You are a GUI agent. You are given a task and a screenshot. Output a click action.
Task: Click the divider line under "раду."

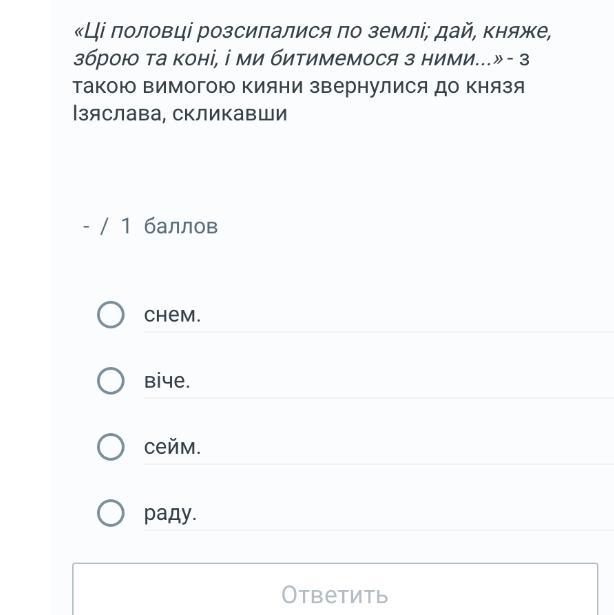pos(378,530)
